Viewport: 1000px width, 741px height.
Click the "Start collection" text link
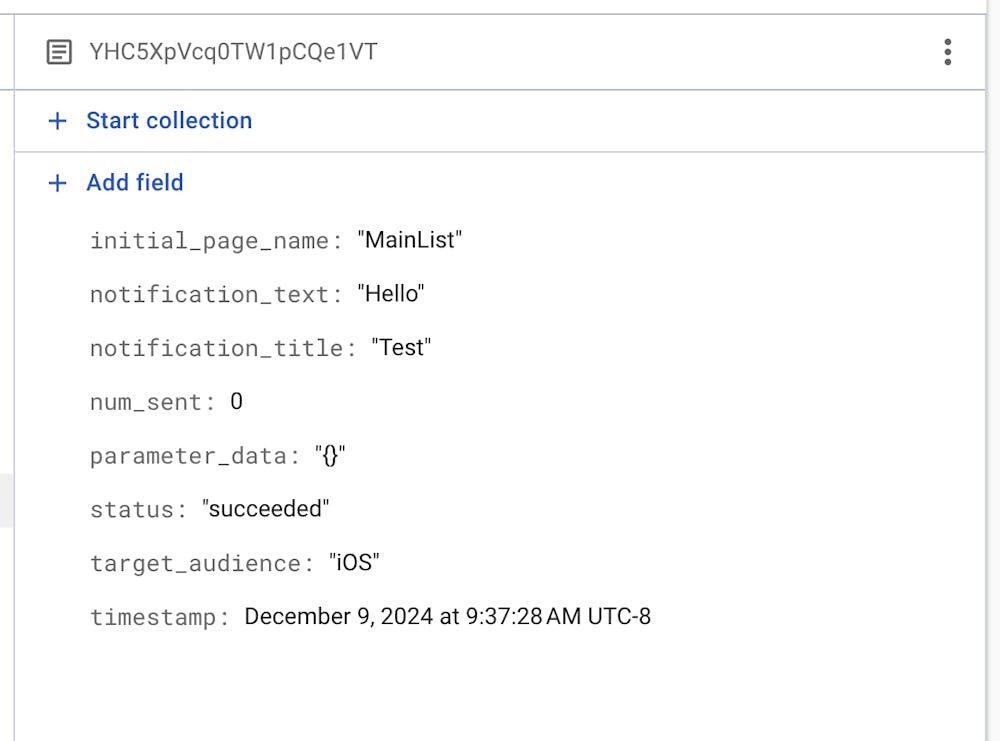coord(169,121)
